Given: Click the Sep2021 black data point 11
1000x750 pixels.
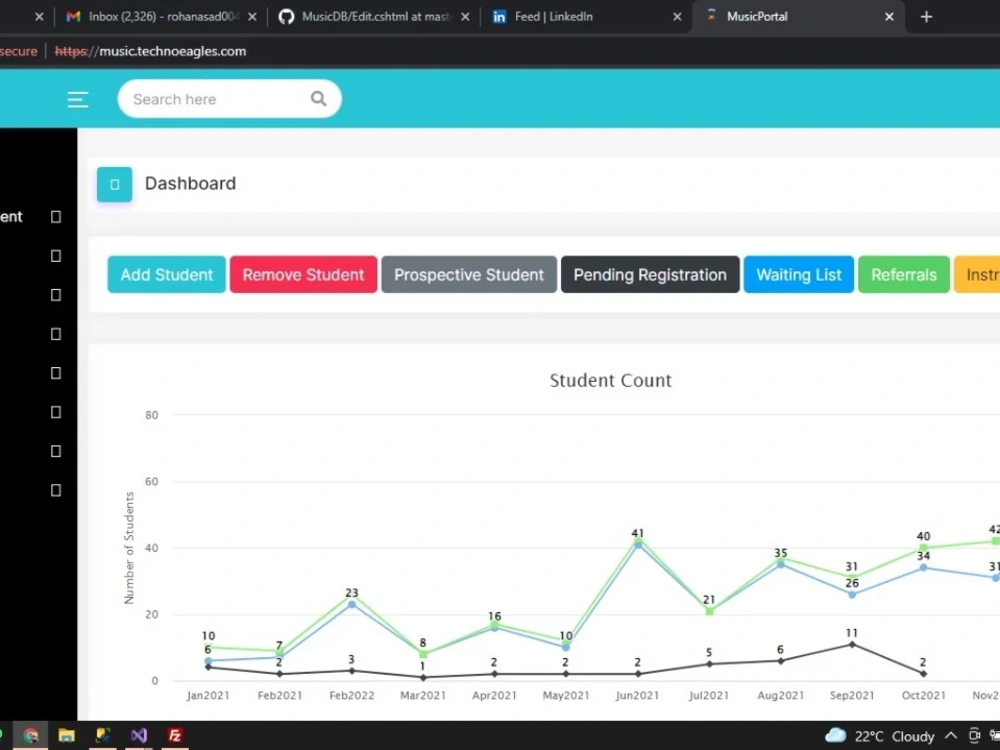Looking at the screenshot, I should click(852, 644).
